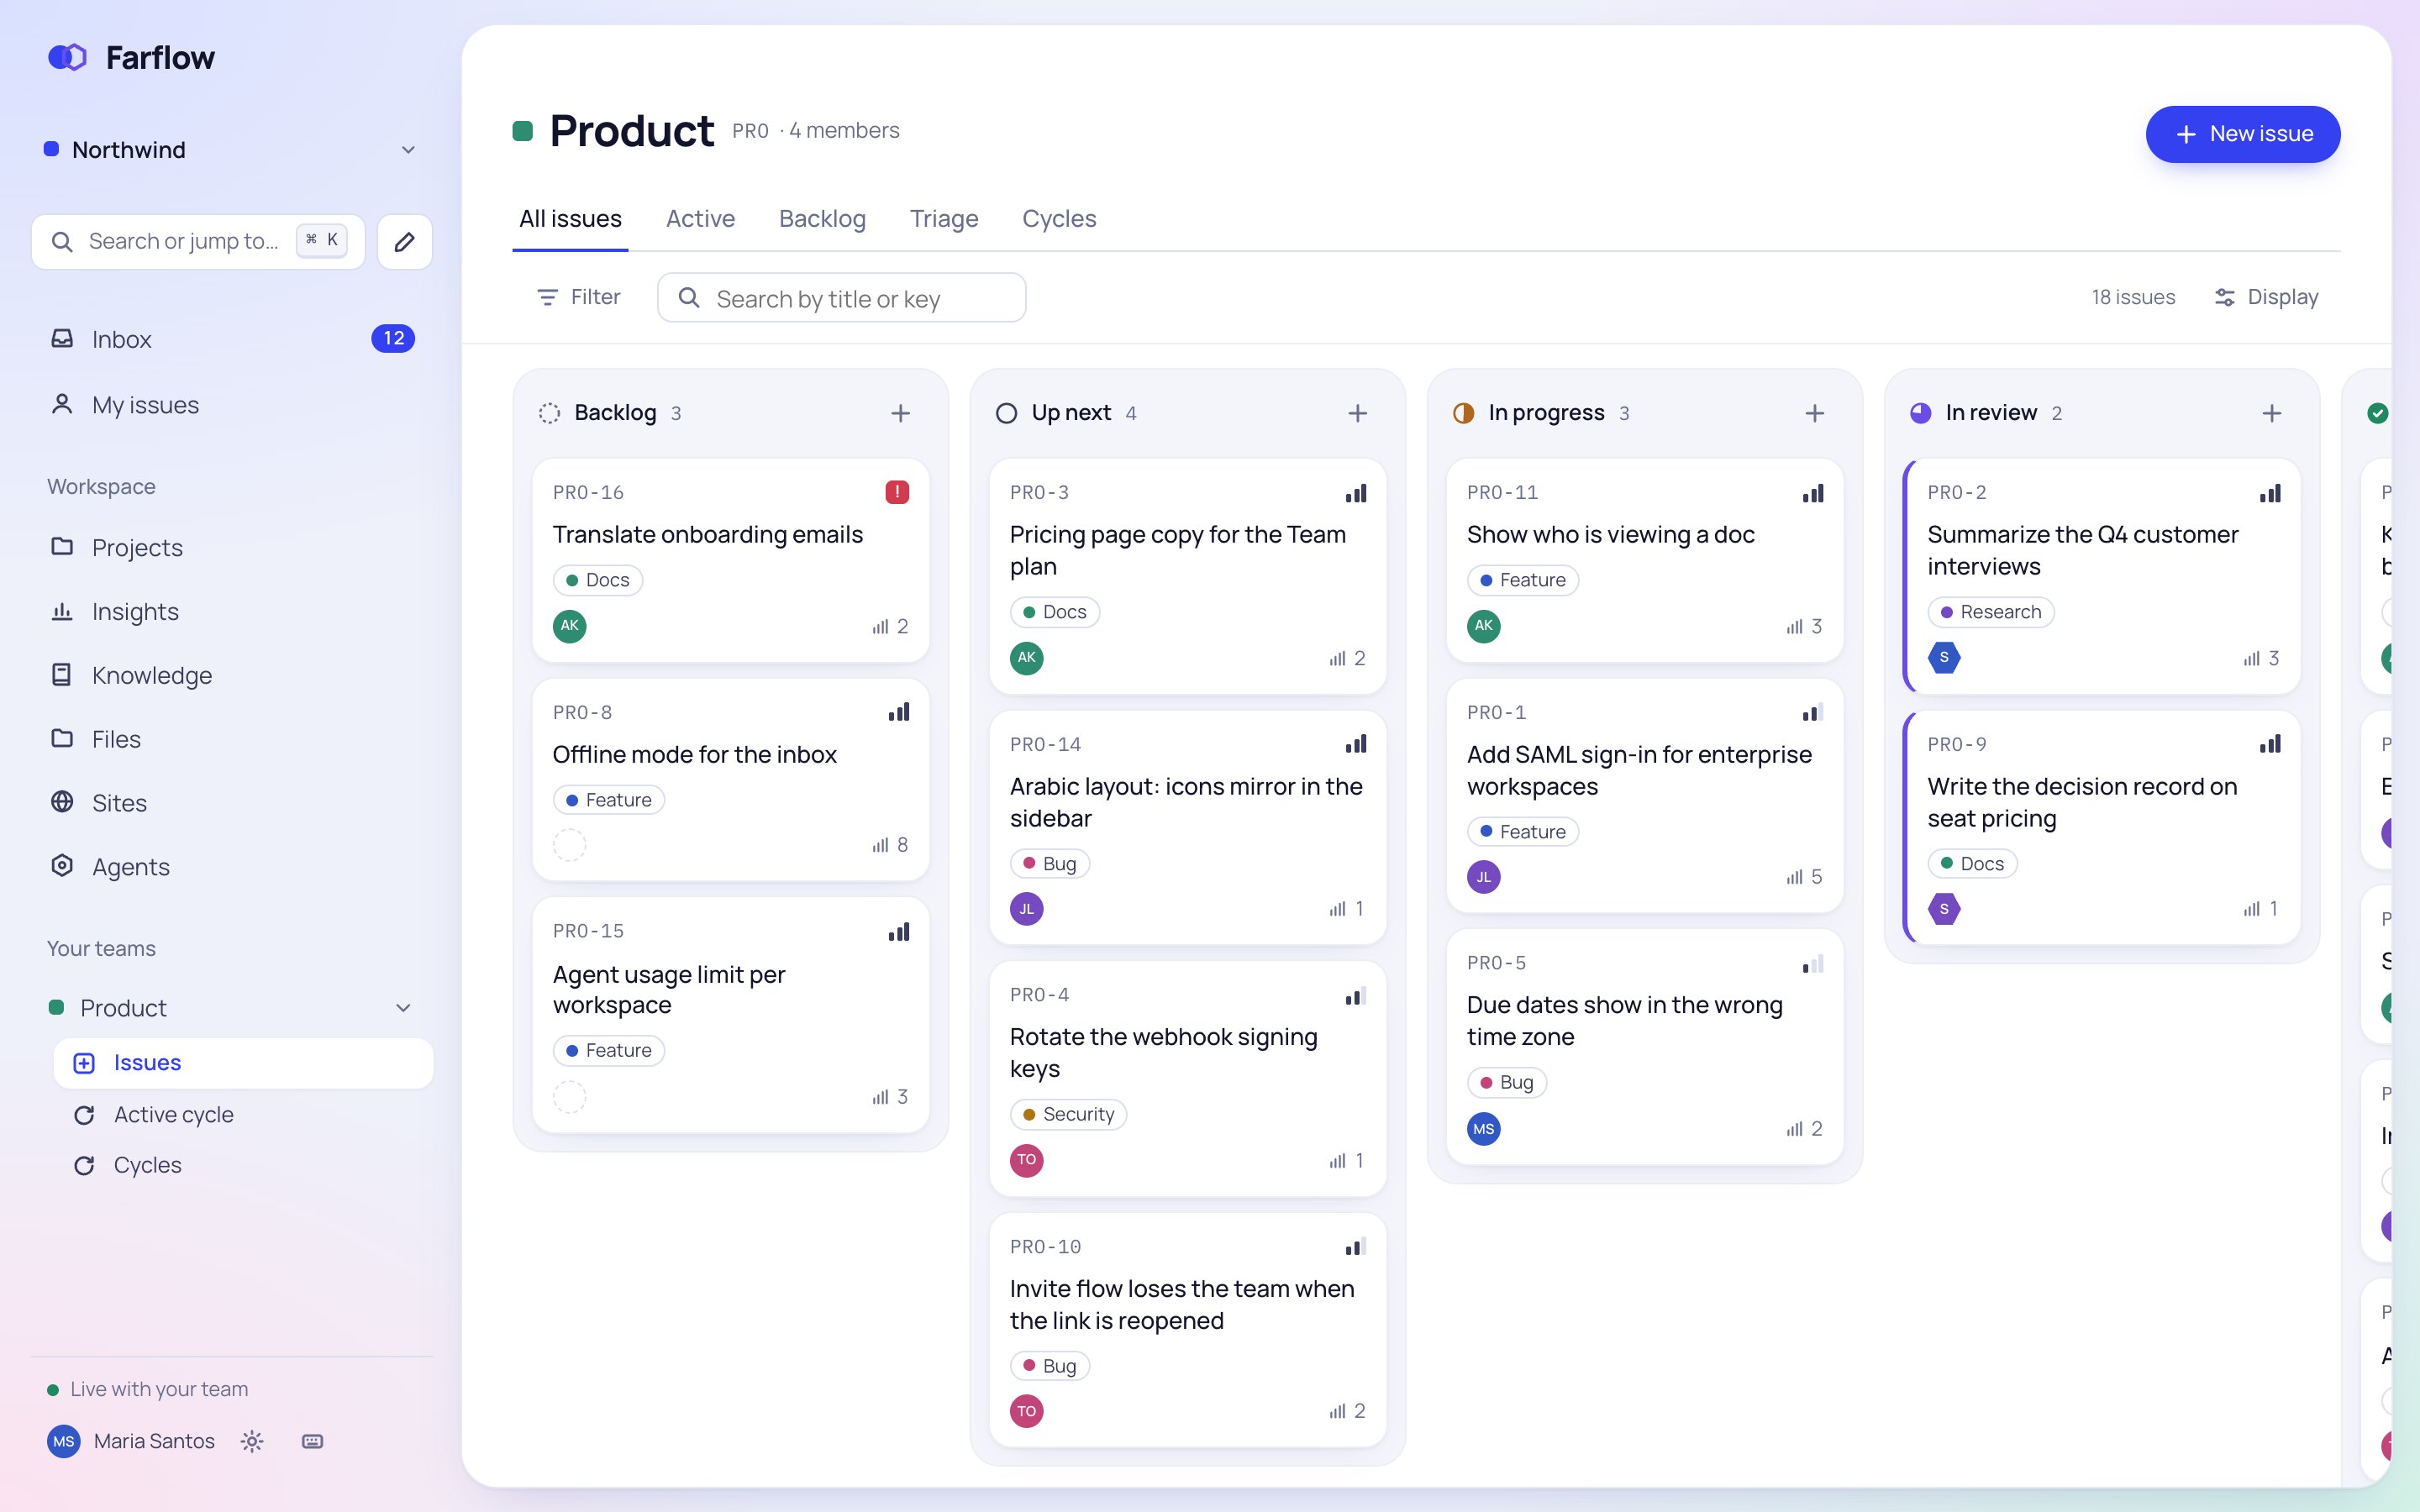Click the urgent priority icon on PRO-16
Viewport: 2420px width, 1512px height.
point(897,492)
